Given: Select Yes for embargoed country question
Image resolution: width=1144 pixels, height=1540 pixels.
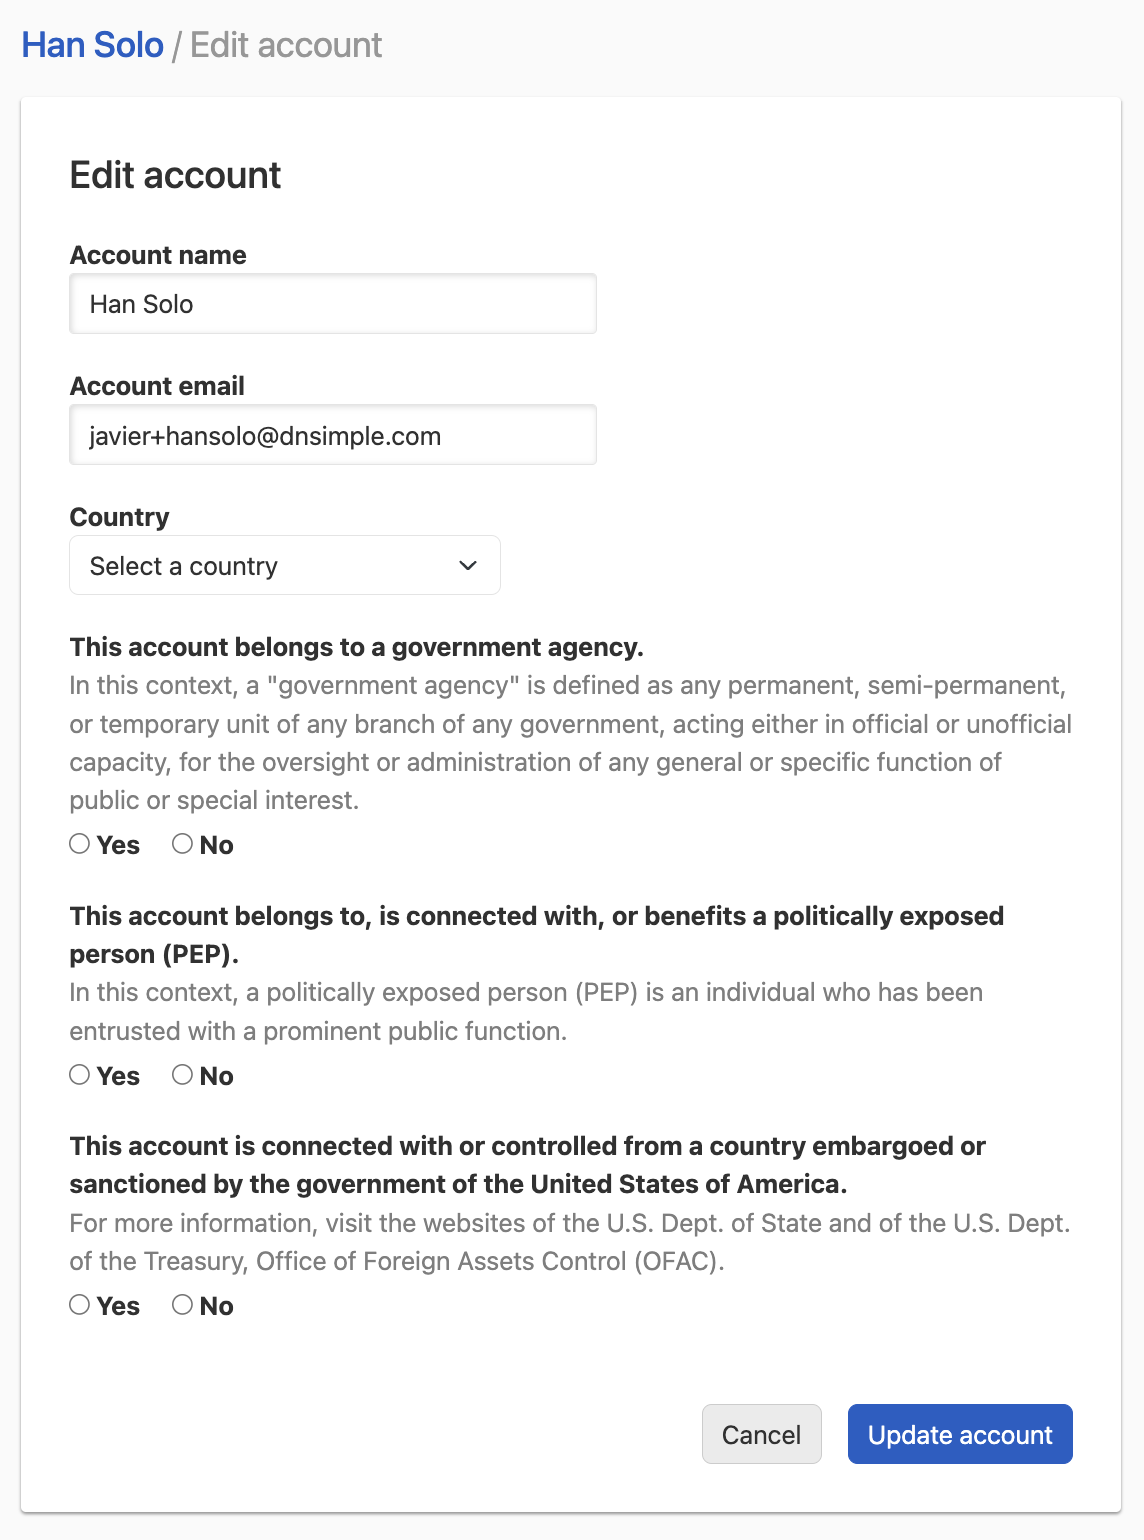Looking at the screenshot, I should click(x=80, y=1304).
